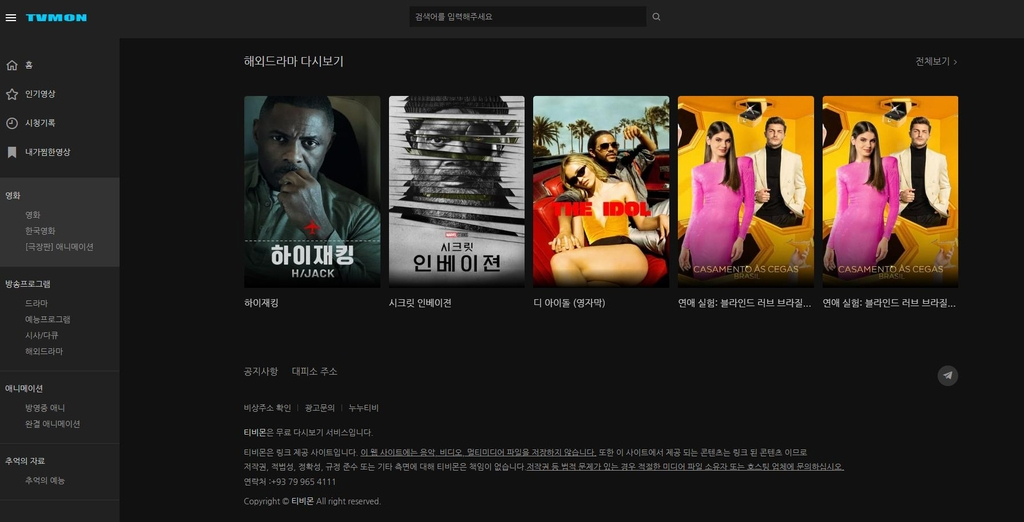Click the 대피소 주소 link

click(x=314, y=371)
